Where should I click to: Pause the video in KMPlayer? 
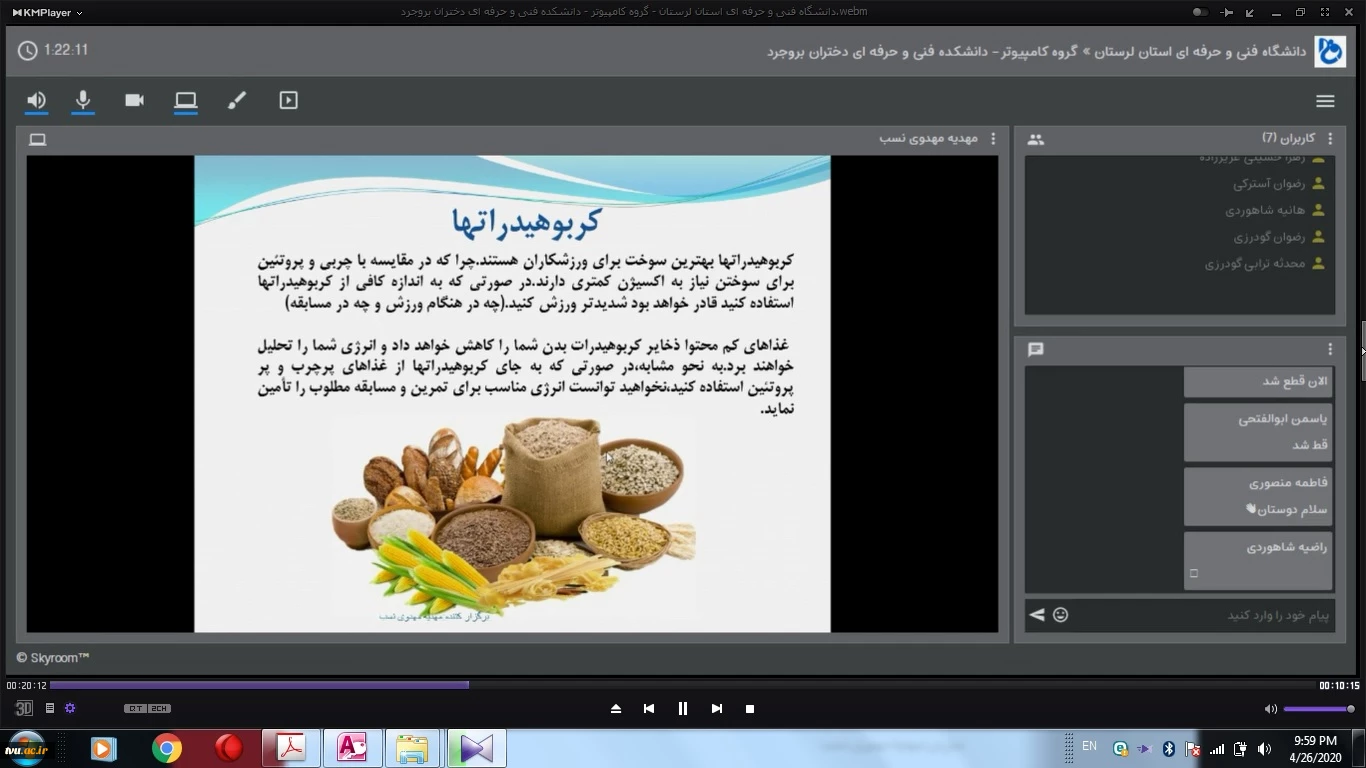click(x=683, y=708)
